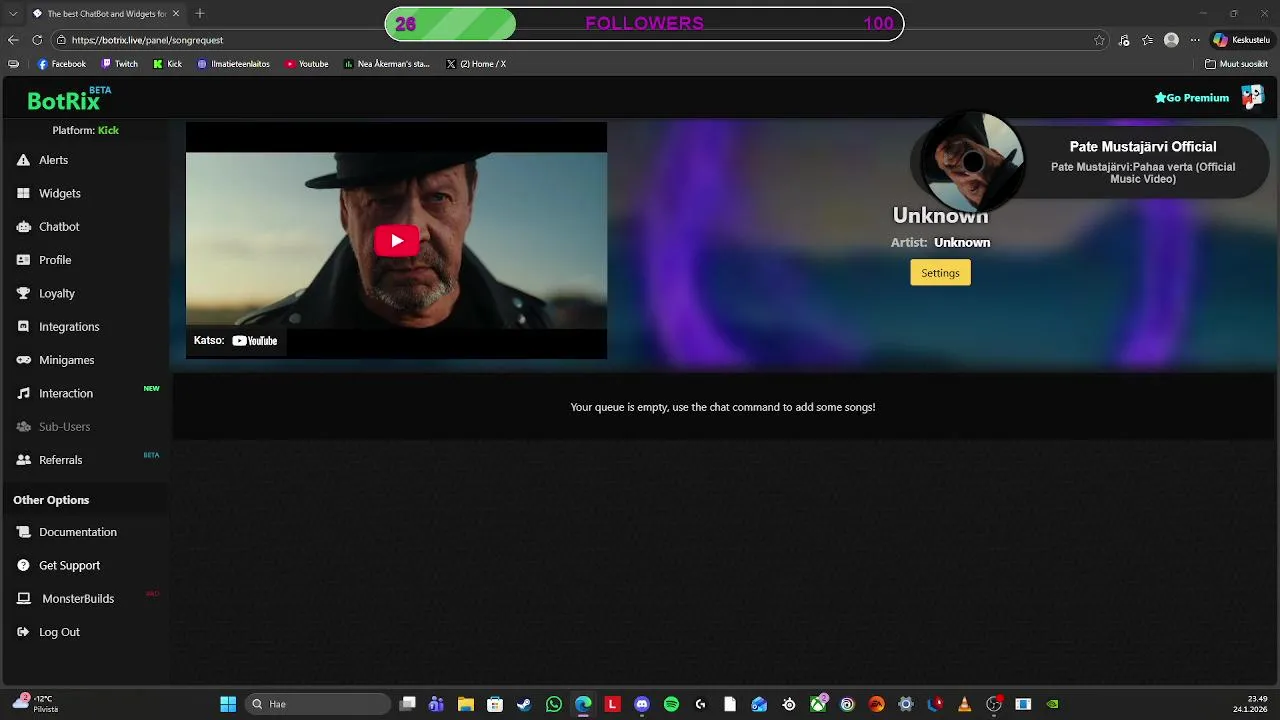Open the MonsterBuilds link
This screenshot has height=720, width=1280.
tap(65, 599)
